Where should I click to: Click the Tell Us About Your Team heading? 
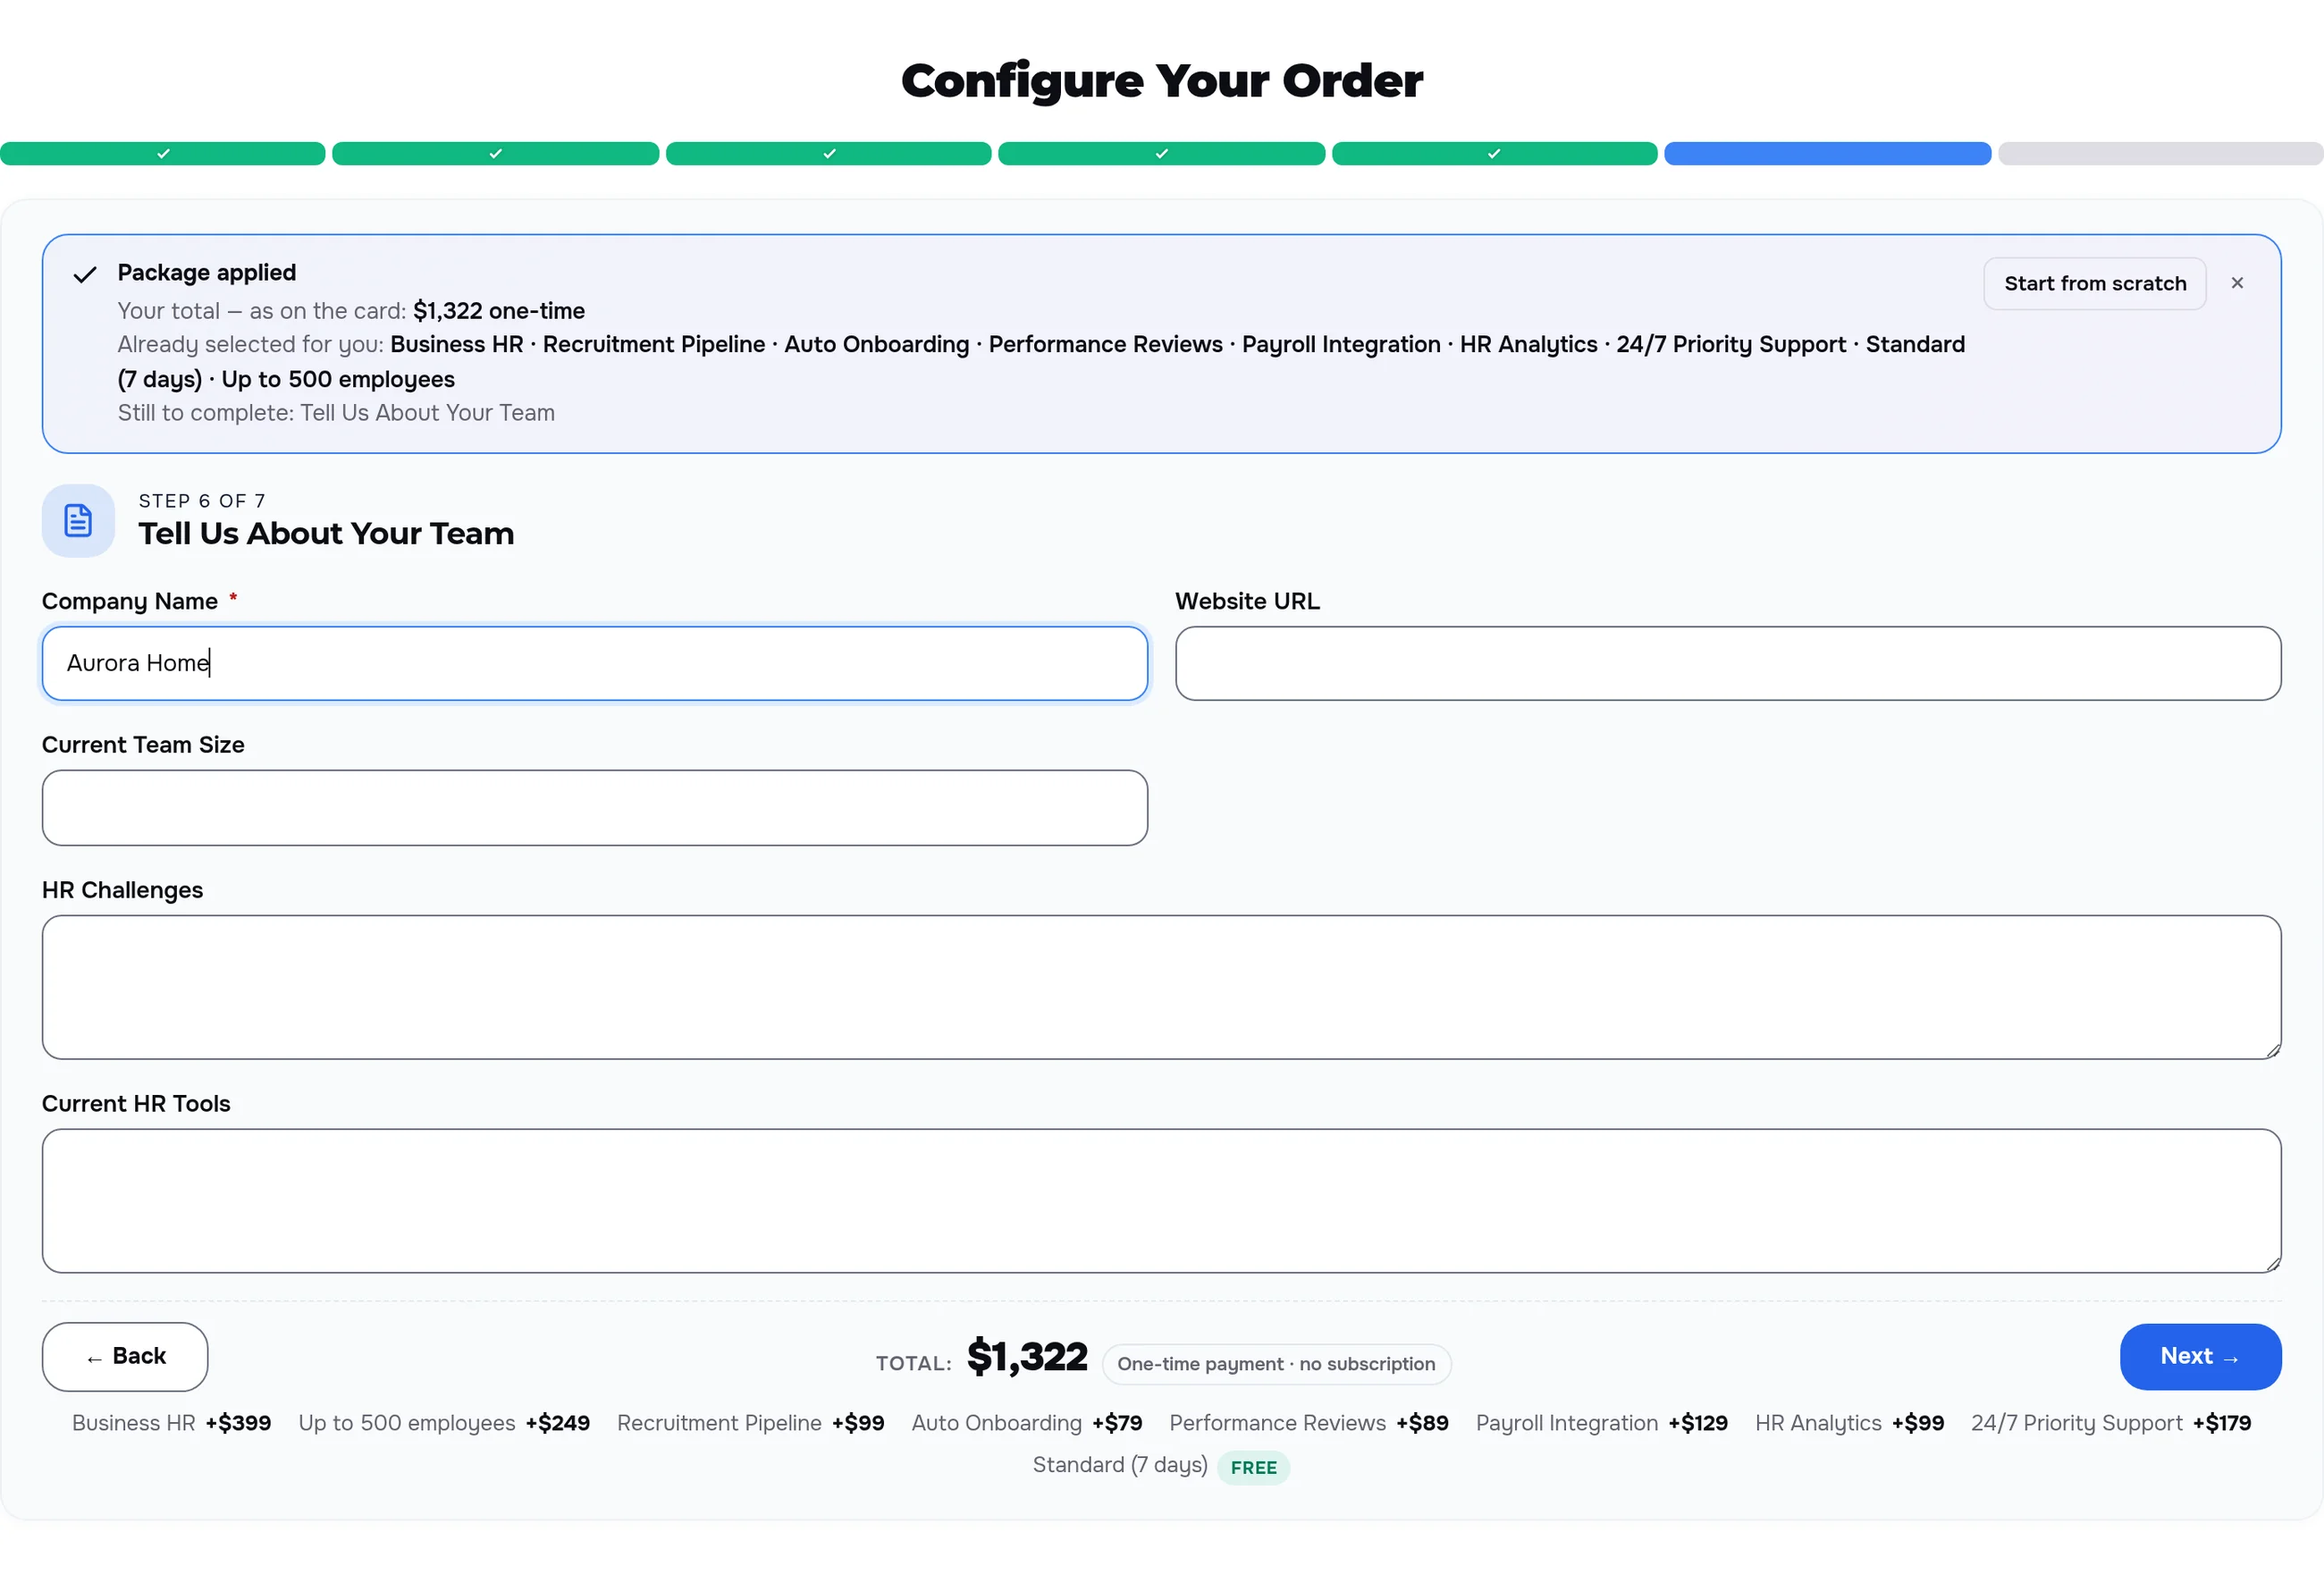(x=326, y=533)
